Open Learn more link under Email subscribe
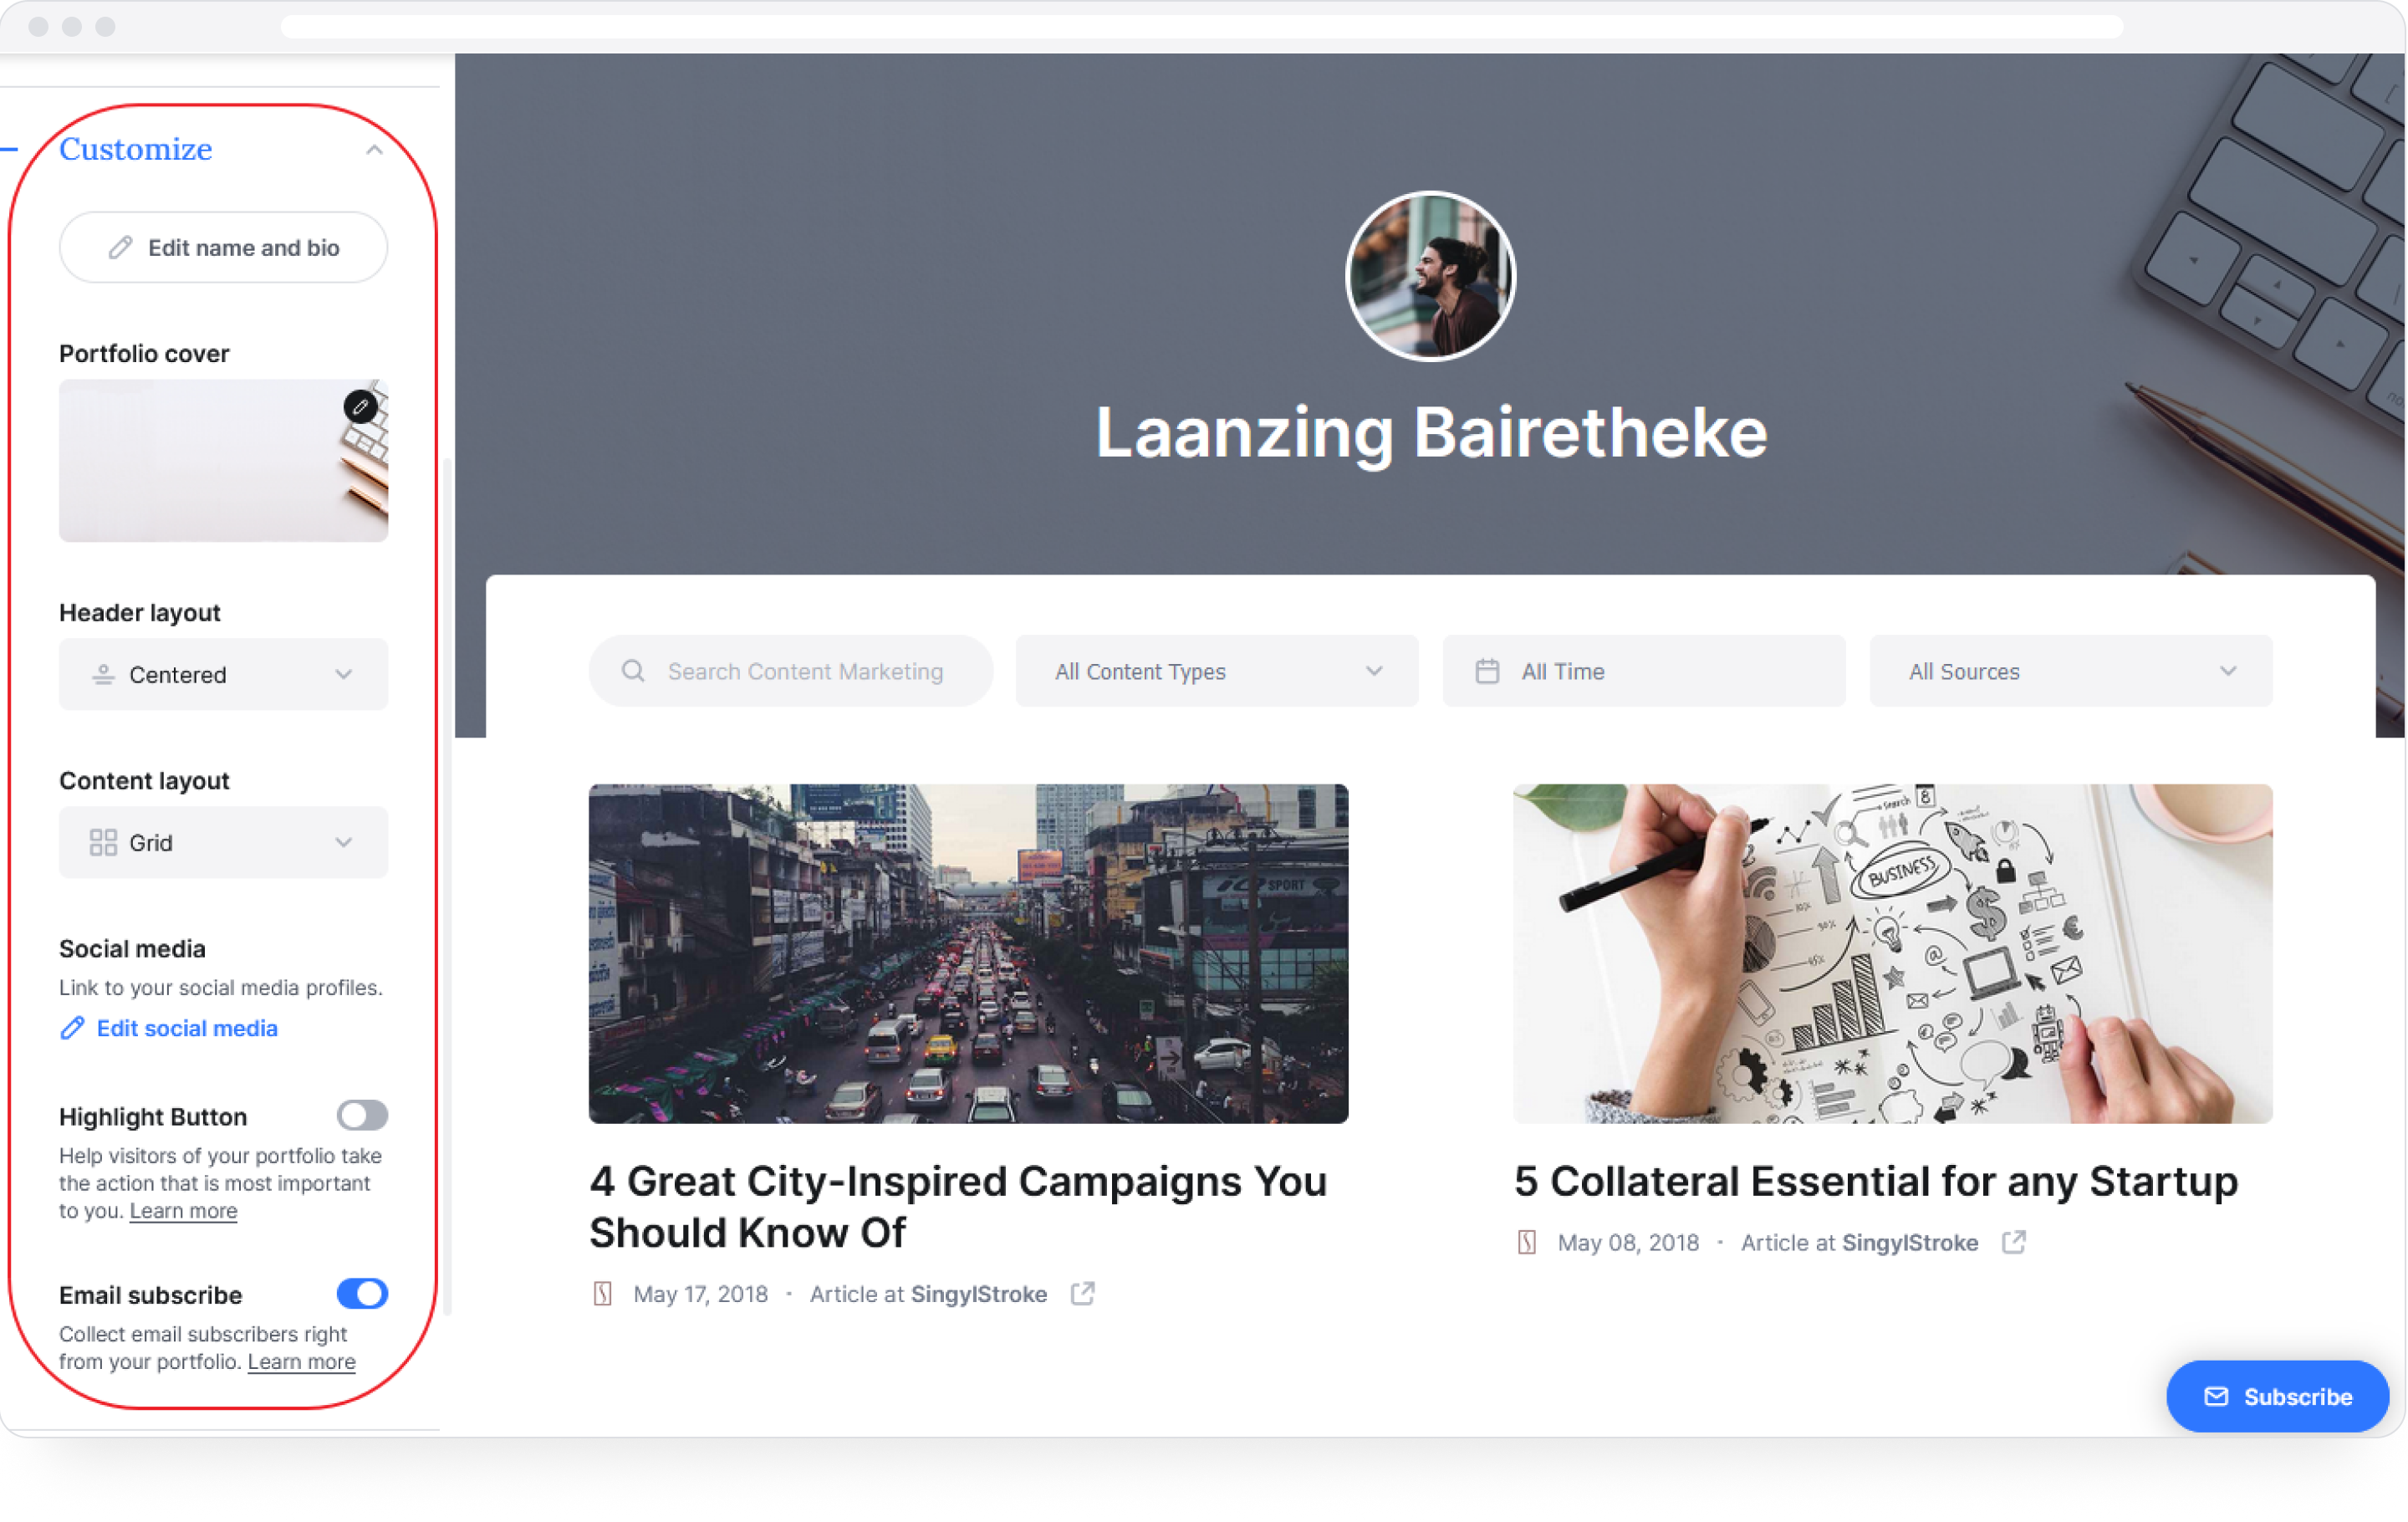The image size is (2408, 1522). [301, 1362]
